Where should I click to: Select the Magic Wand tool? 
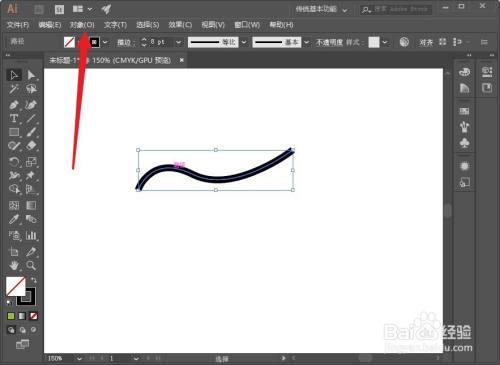coord(14,89)
